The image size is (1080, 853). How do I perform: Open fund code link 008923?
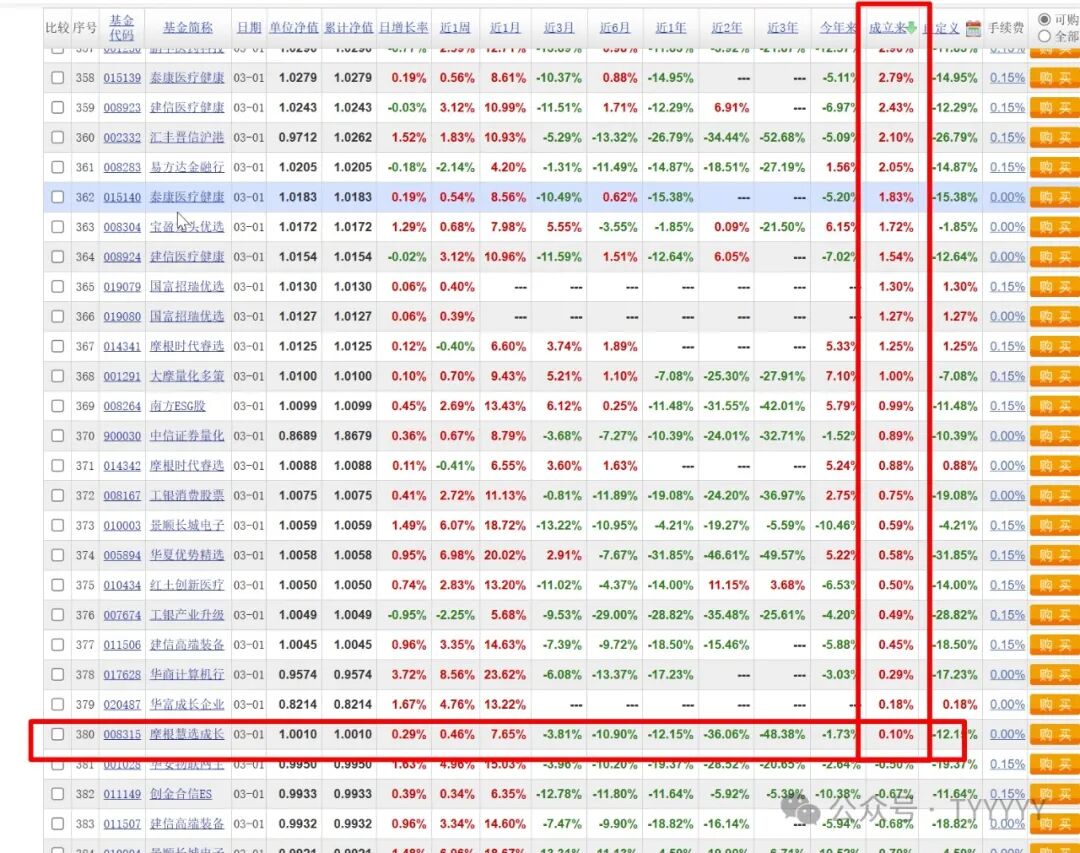(122, 107)
